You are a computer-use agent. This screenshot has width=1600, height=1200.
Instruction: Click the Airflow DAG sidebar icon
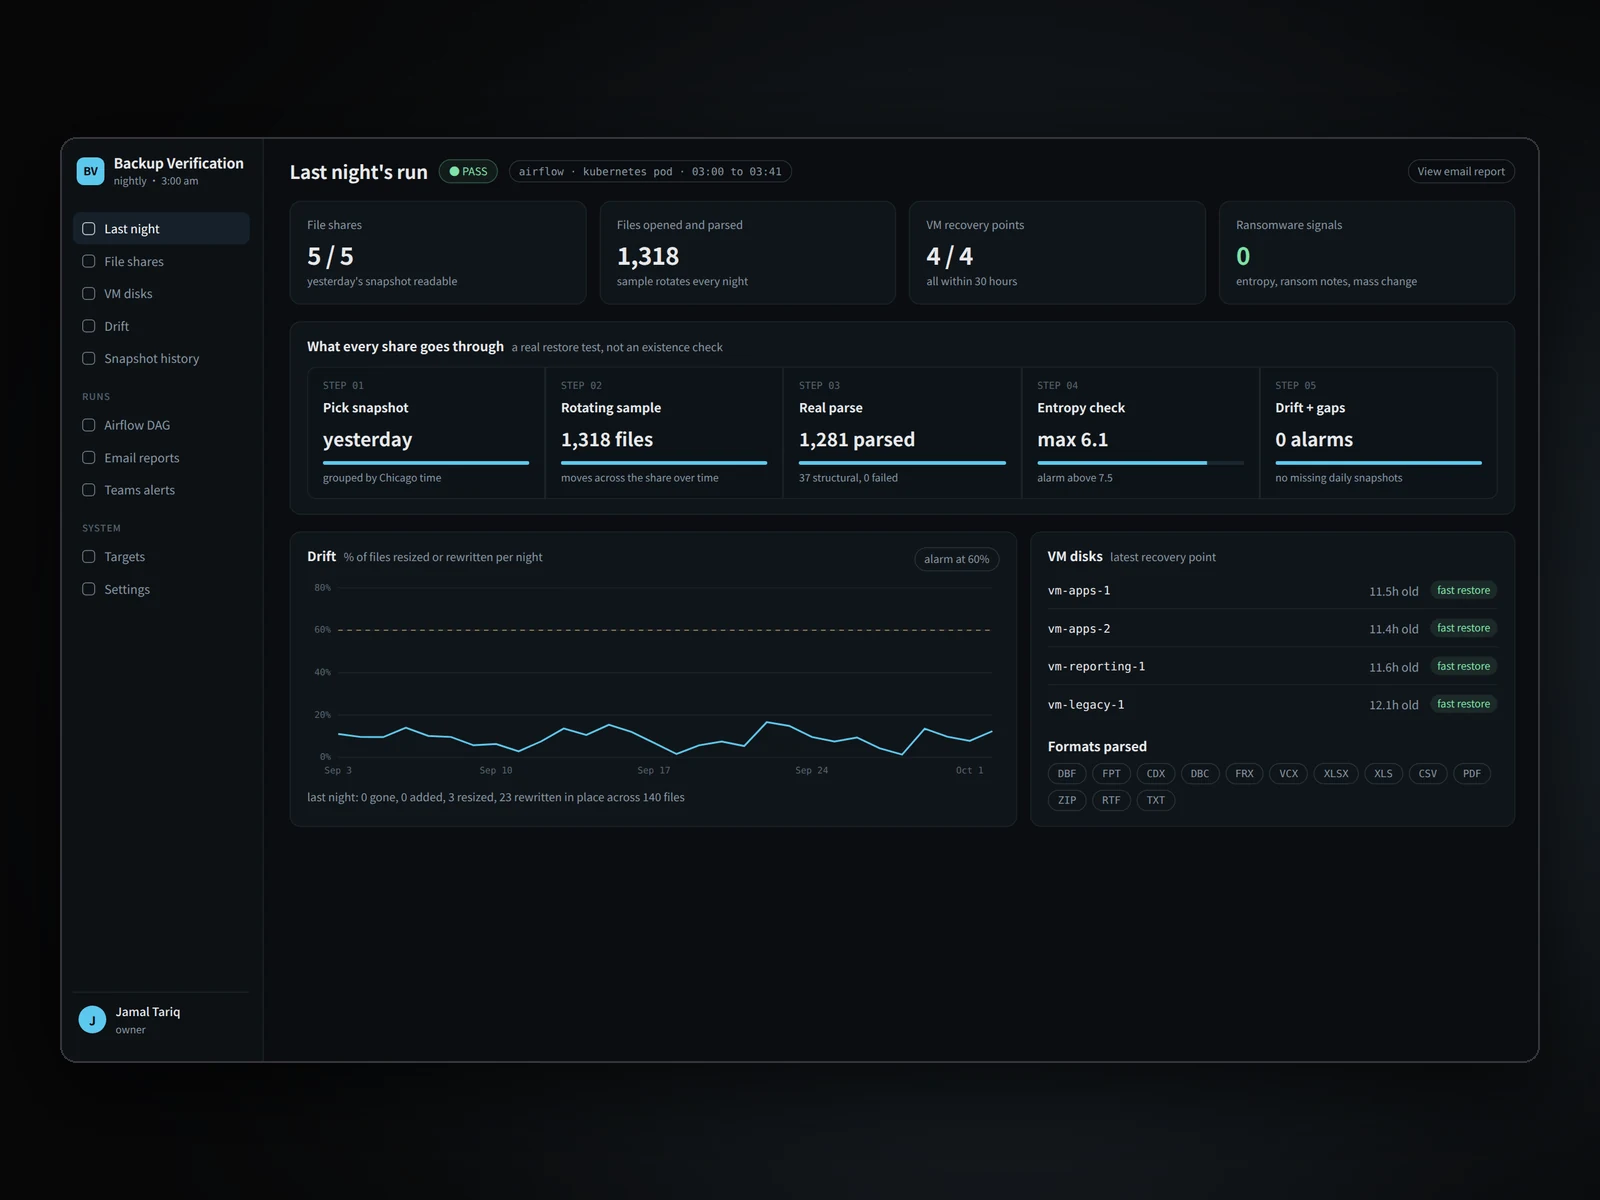[x=89, y=425]
